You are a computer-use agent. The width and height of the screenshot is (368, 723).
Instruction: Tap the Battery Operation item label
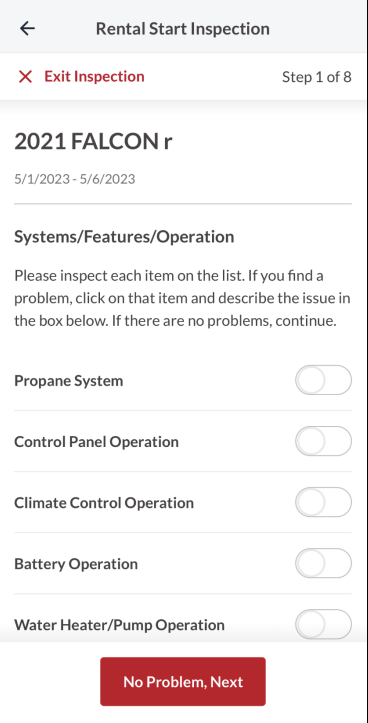[76, 563]
